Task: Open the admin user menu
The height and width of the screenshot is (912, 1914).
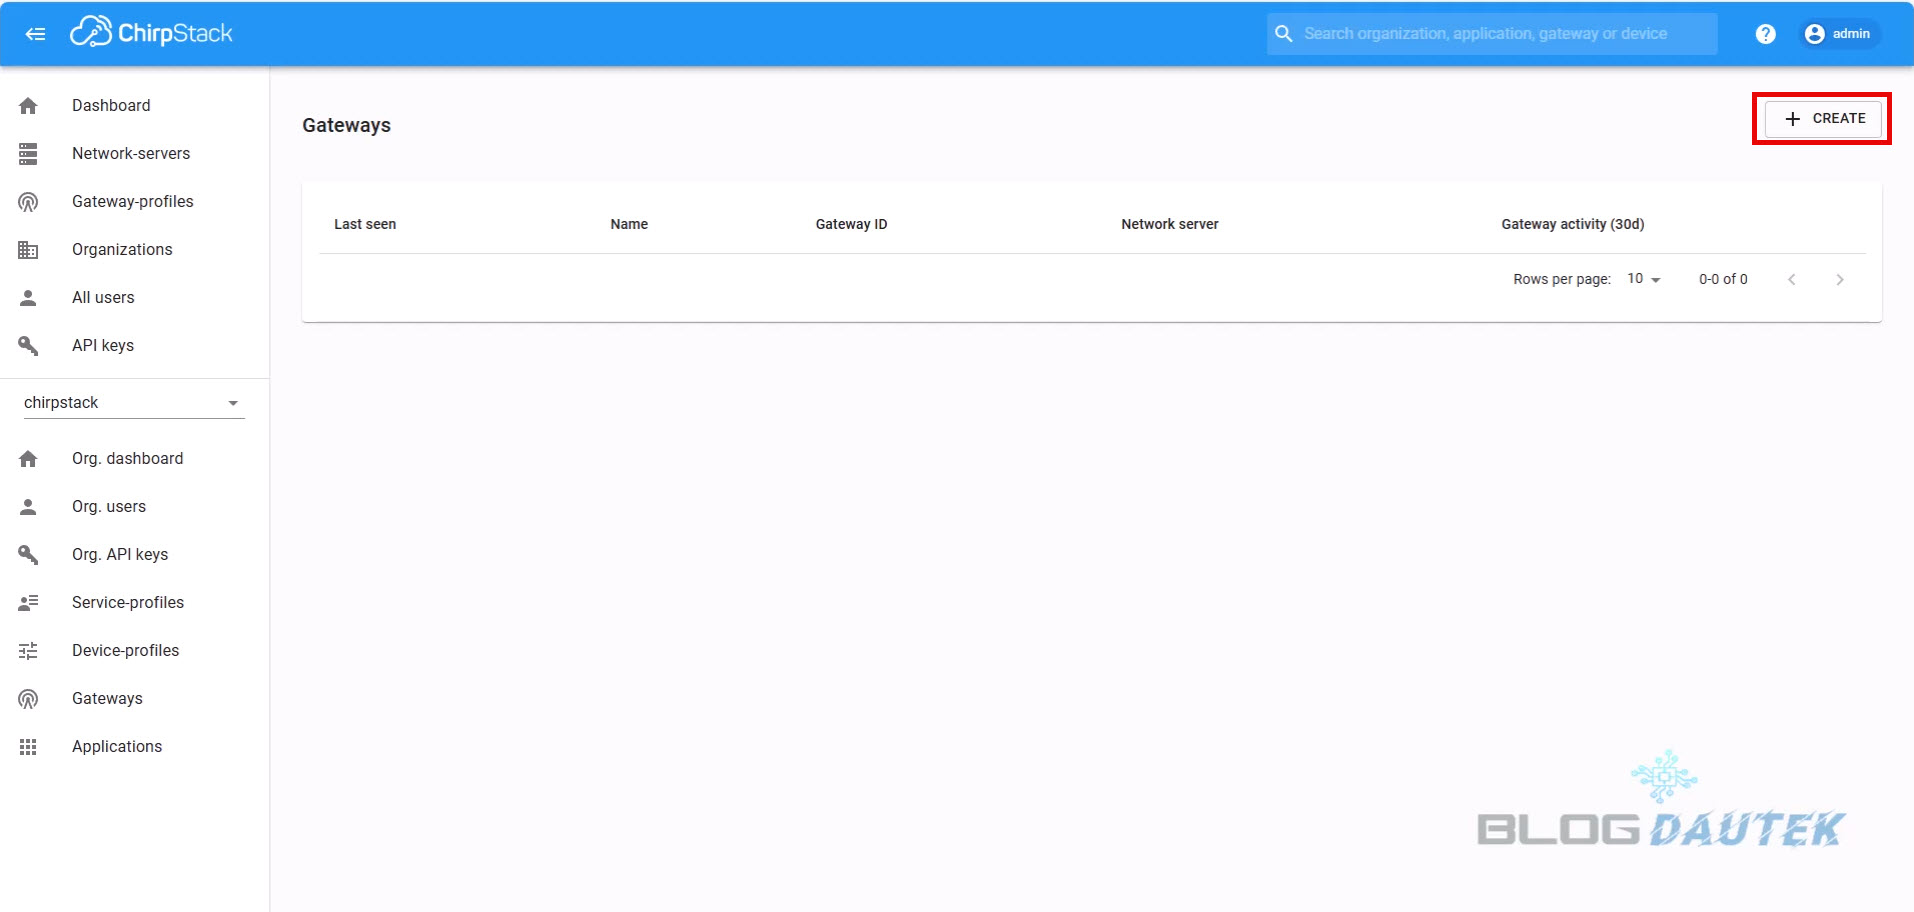Action: (1838, 34)
